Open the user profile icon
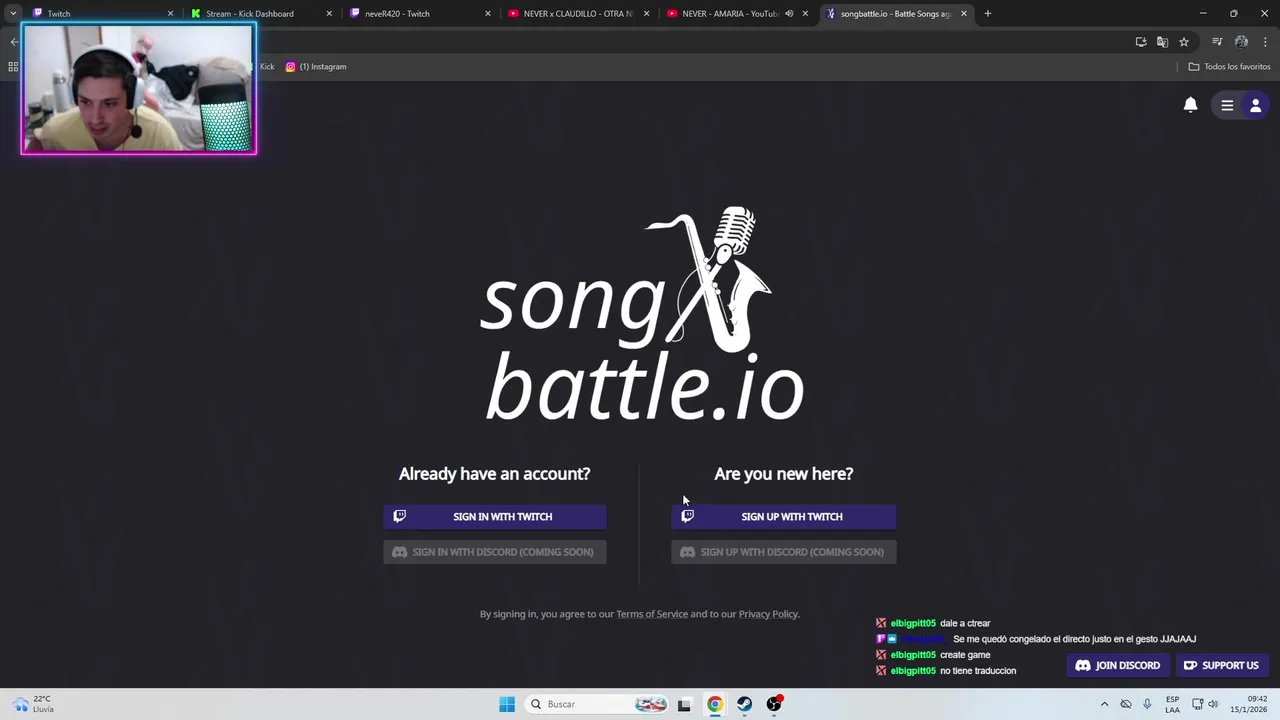This screenshot has width=1280, height=720. tap(1256, 105)
